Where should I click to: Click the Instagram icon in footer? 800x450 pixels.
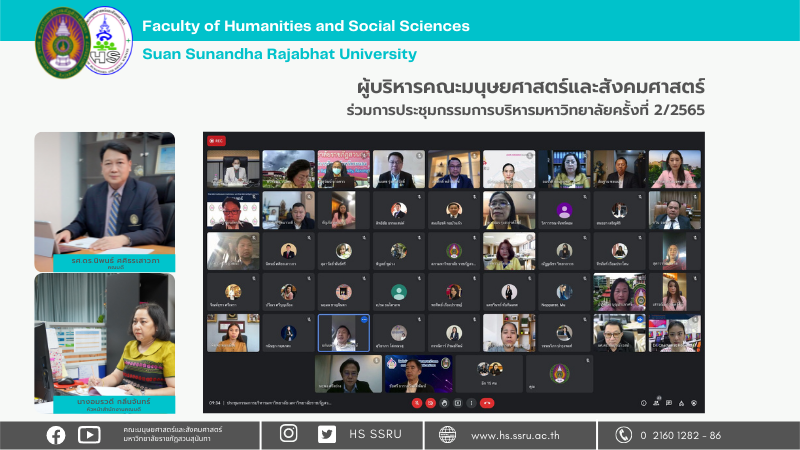click(x=288, y=434)
